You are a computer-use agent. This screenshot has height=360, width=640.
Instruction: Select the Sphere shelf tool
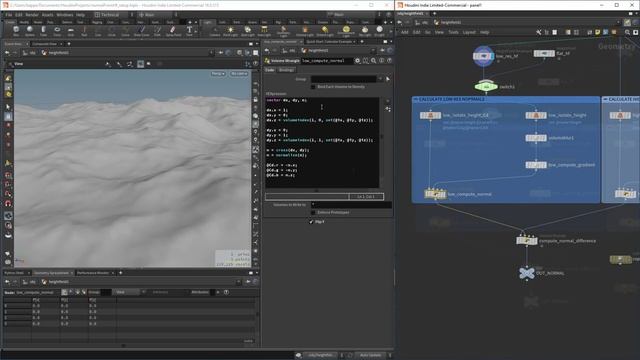pos(30,31)
